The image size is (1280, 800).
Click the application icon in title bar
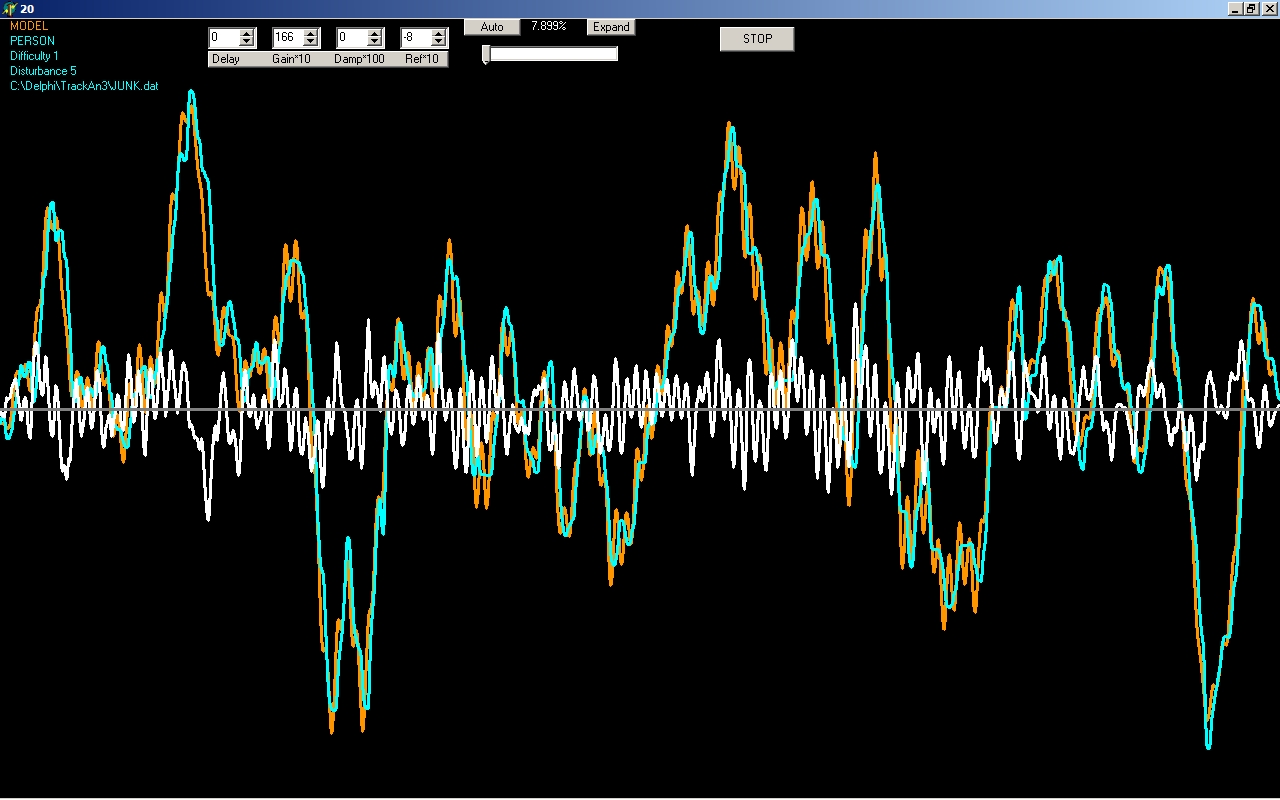10,8
